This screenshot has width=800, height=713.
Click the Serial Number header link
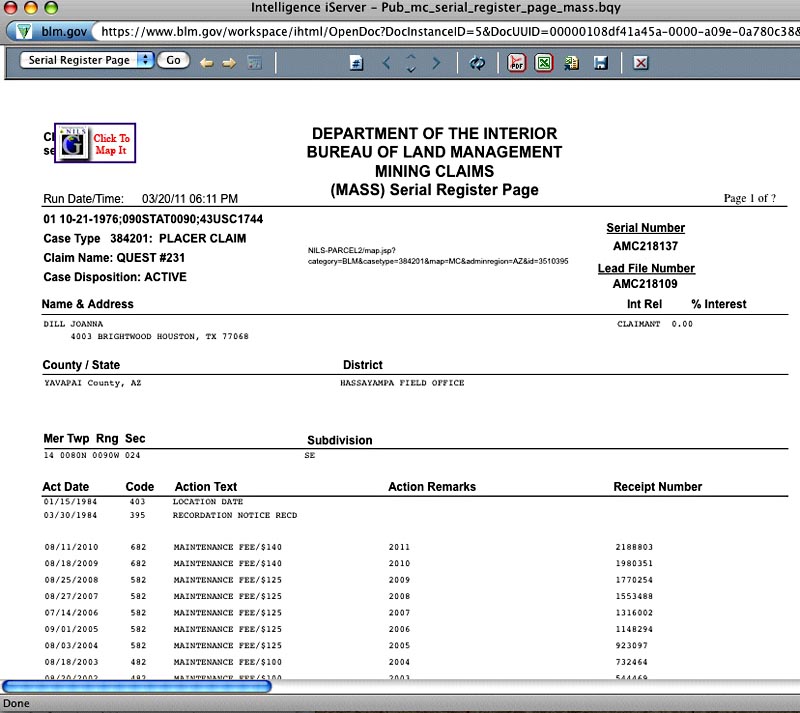[645, 228]
